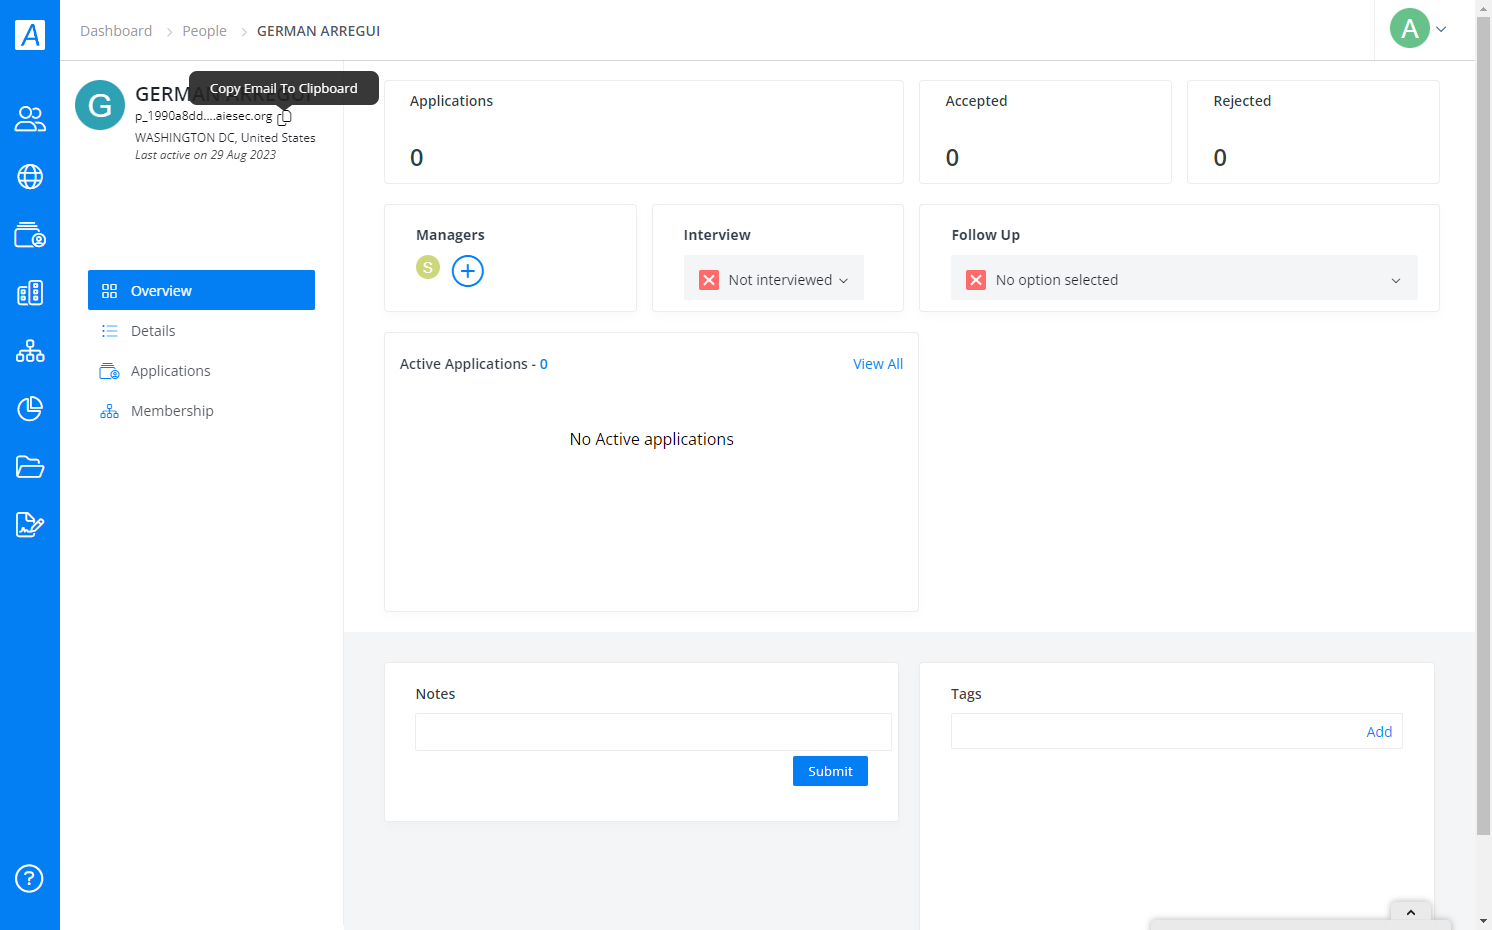Screen dimensions: 1492x930
Task: Switch to the Details tab
Action: [x=201, y=331]
